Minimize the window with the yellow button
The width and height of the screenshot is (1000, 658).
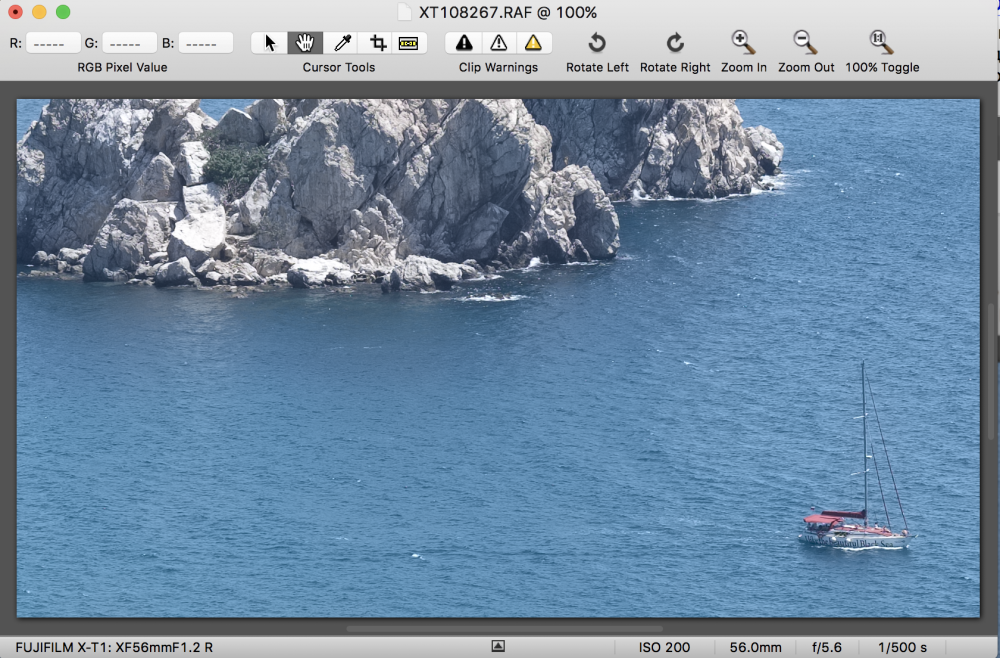coord(39,12)
